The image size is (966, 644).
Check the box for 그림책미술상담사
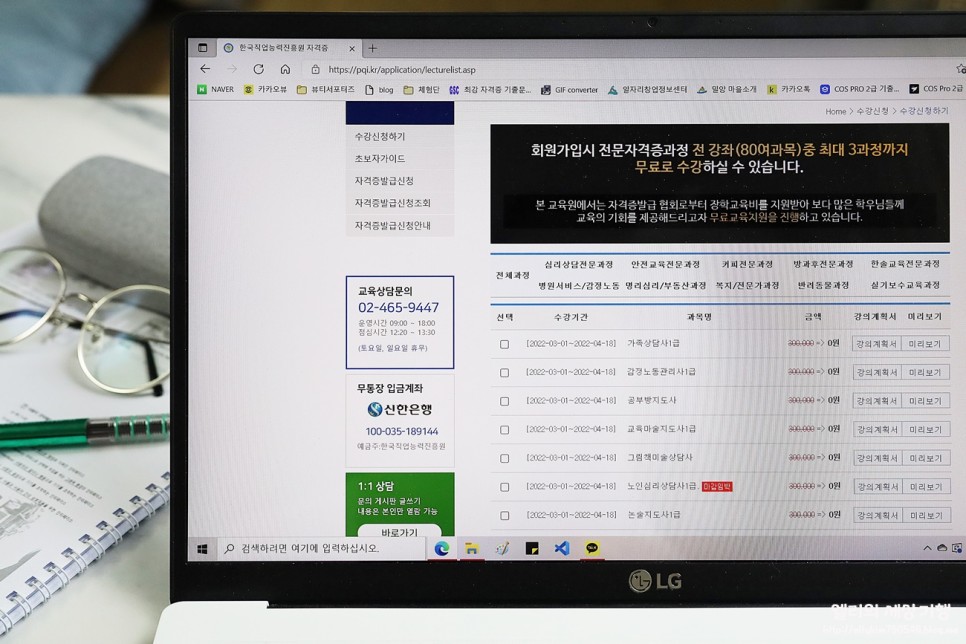point(505,459)
